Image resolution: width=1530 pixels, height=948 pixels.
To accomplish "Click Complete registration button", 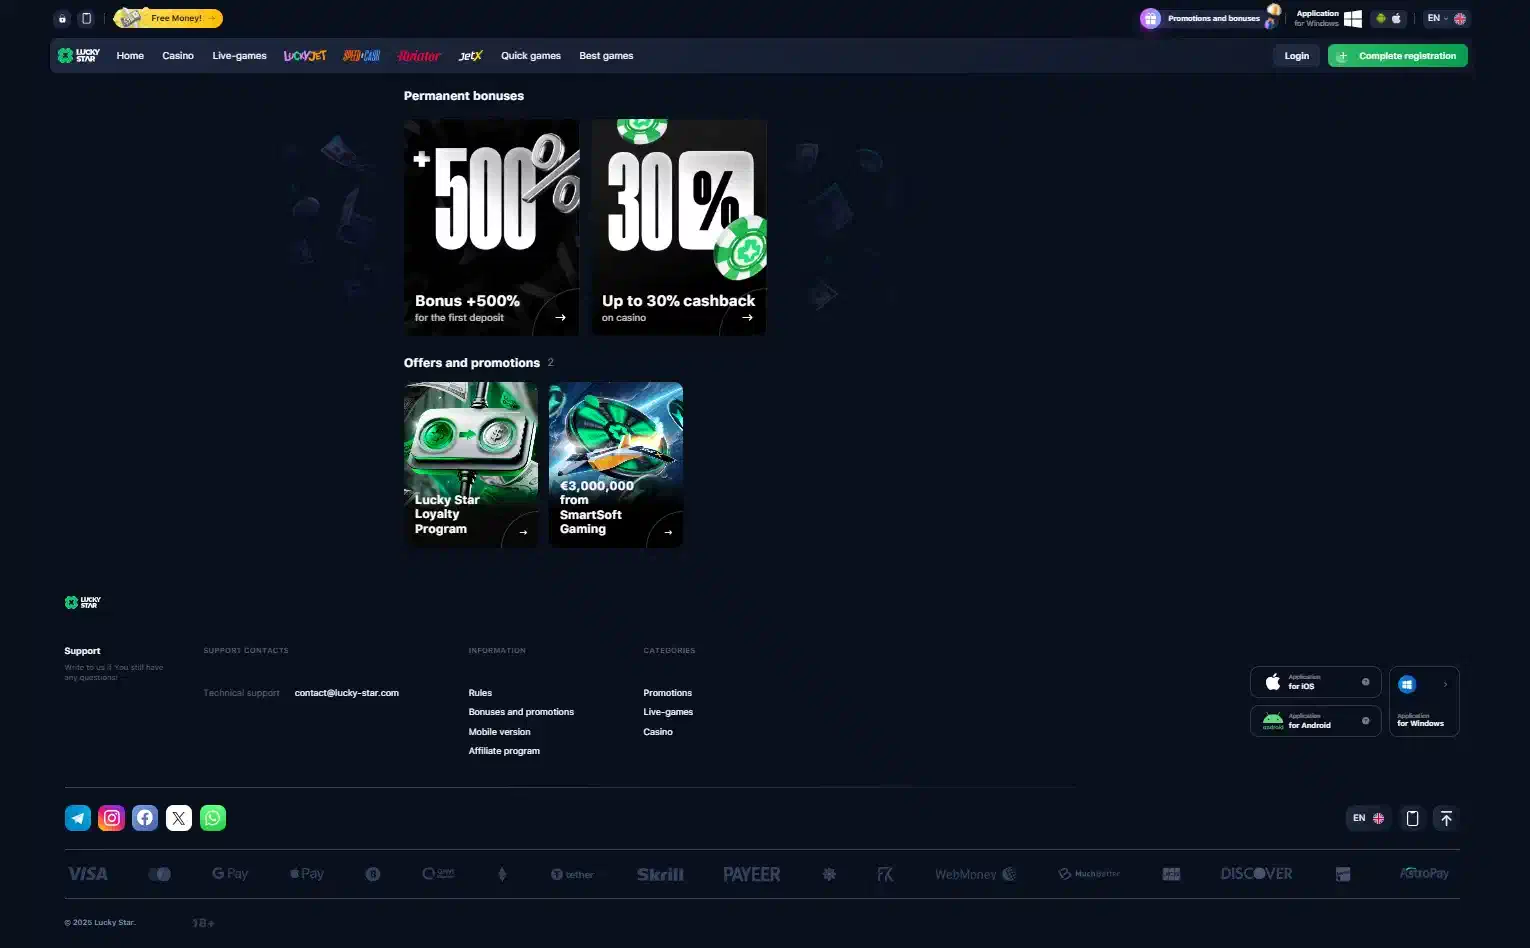I will pos(1398,56).
